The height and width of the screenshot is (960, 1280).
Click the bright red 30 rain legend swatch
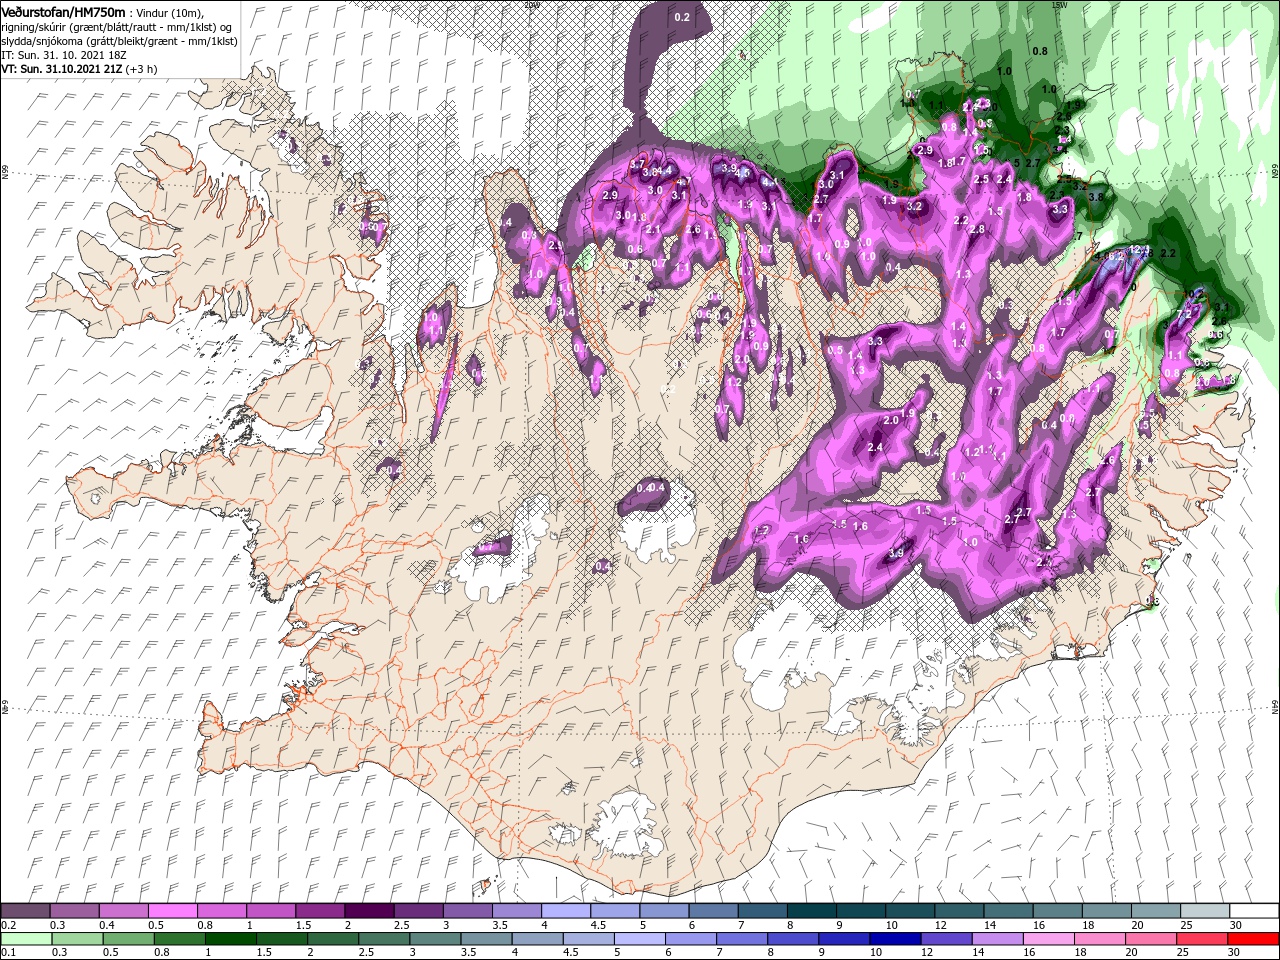coord(1253,939)
